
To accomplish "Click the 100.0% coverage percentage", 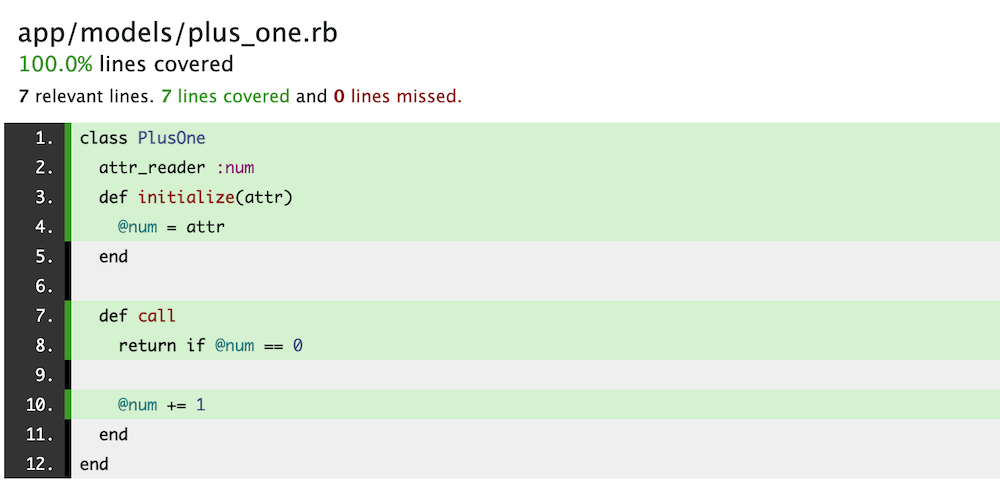I will tap(55, 64).
